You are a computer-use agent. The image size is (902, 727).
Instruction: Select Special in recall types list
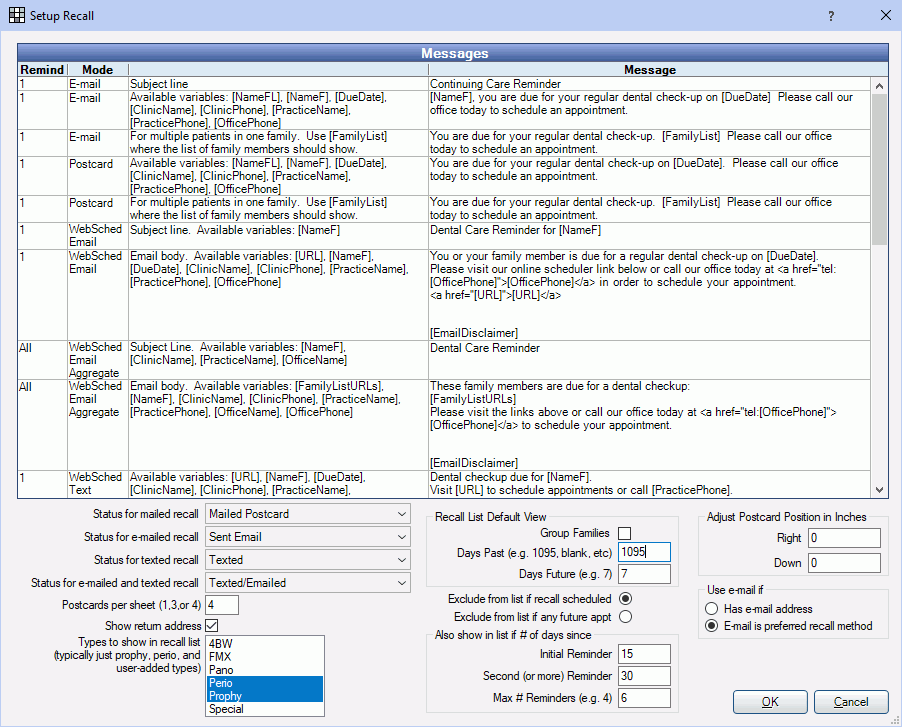(265, 709)
